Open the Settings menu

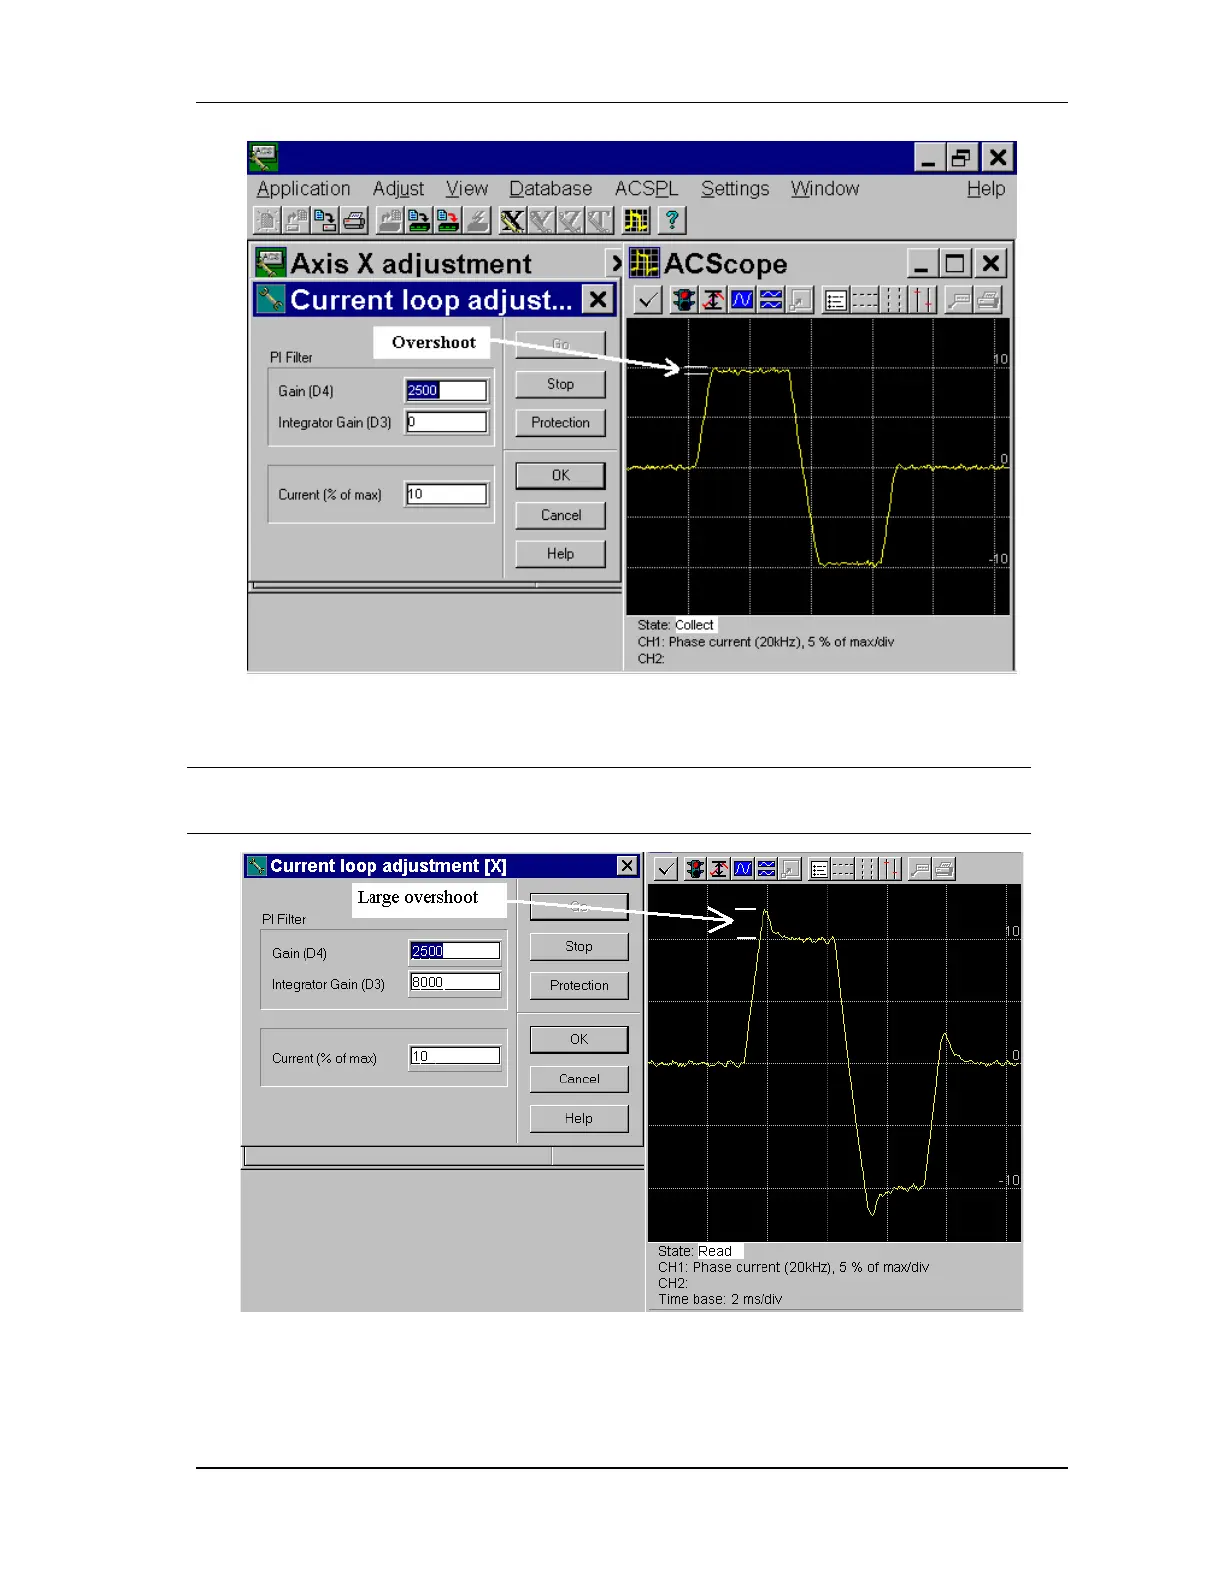735,189
